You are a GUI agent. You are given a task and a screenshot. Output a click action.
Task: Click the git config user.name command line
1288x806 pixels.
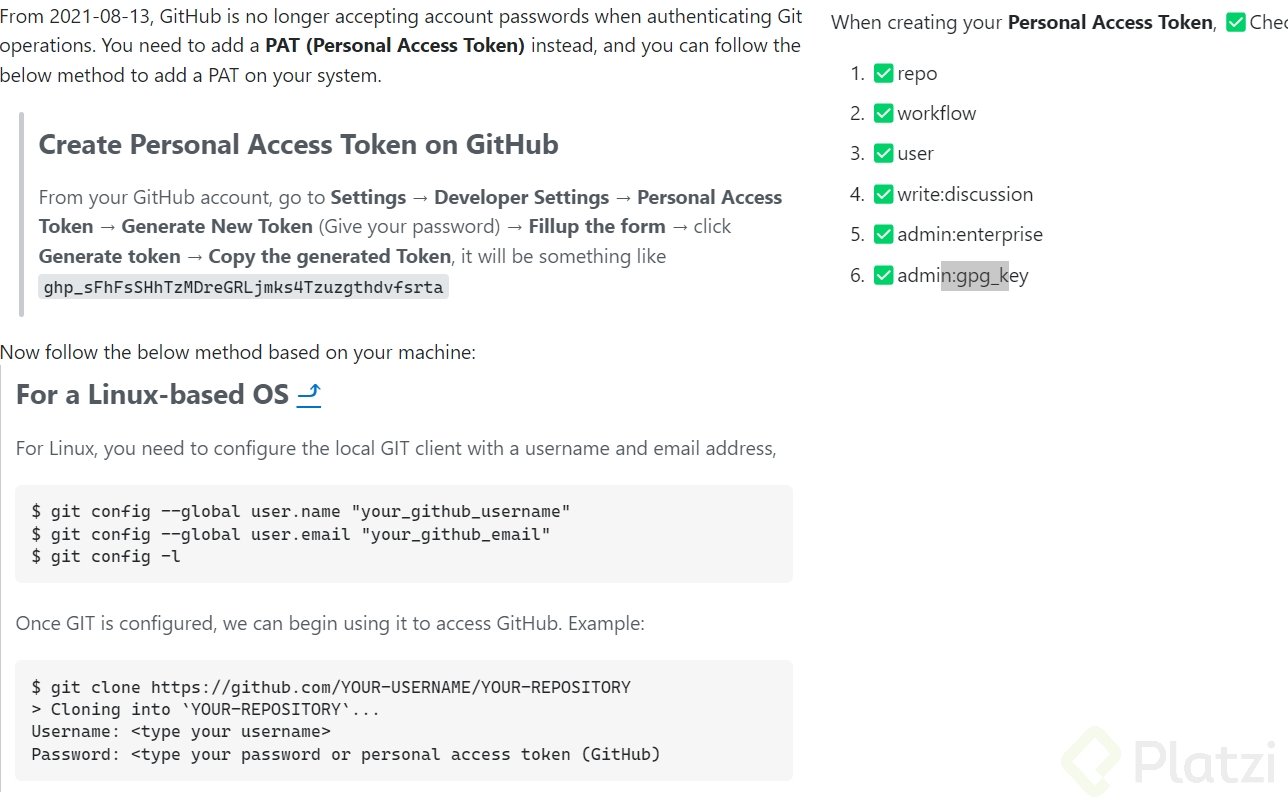(x=301, y=512)
